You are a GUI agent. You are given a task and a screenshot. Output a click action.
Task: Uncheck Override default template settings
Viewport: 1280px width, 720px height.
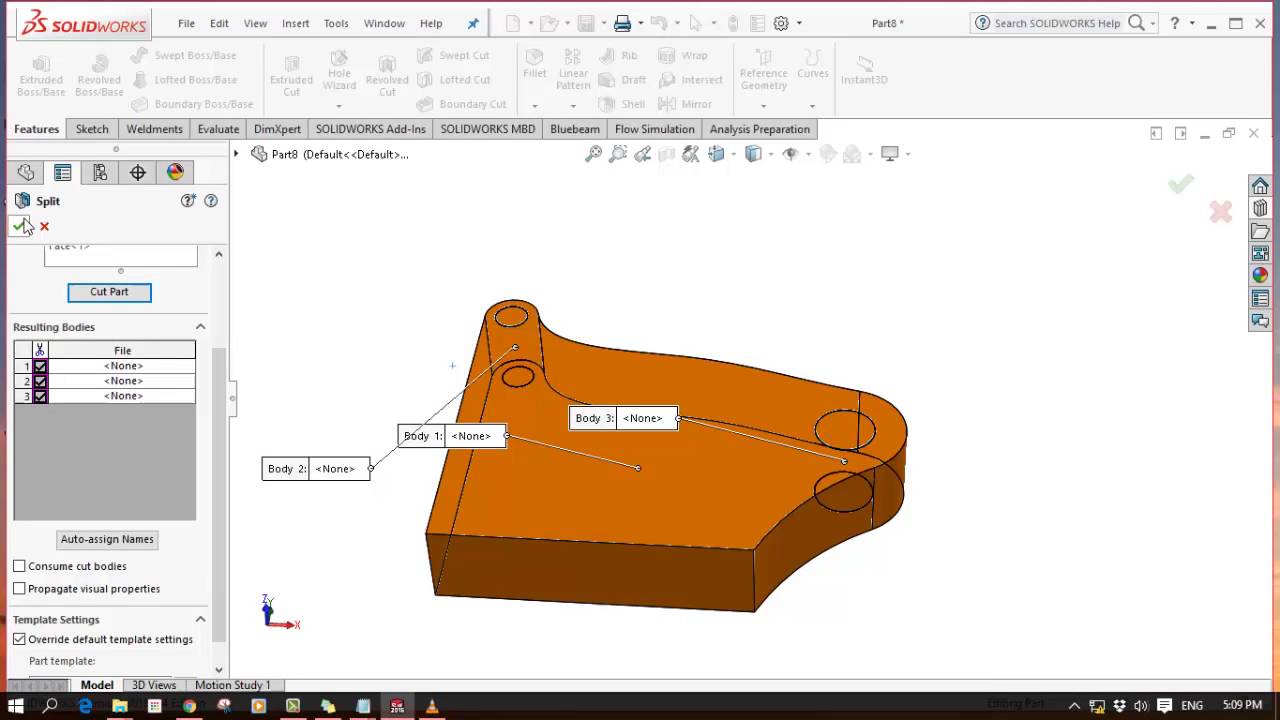click(x=19, y=639)
